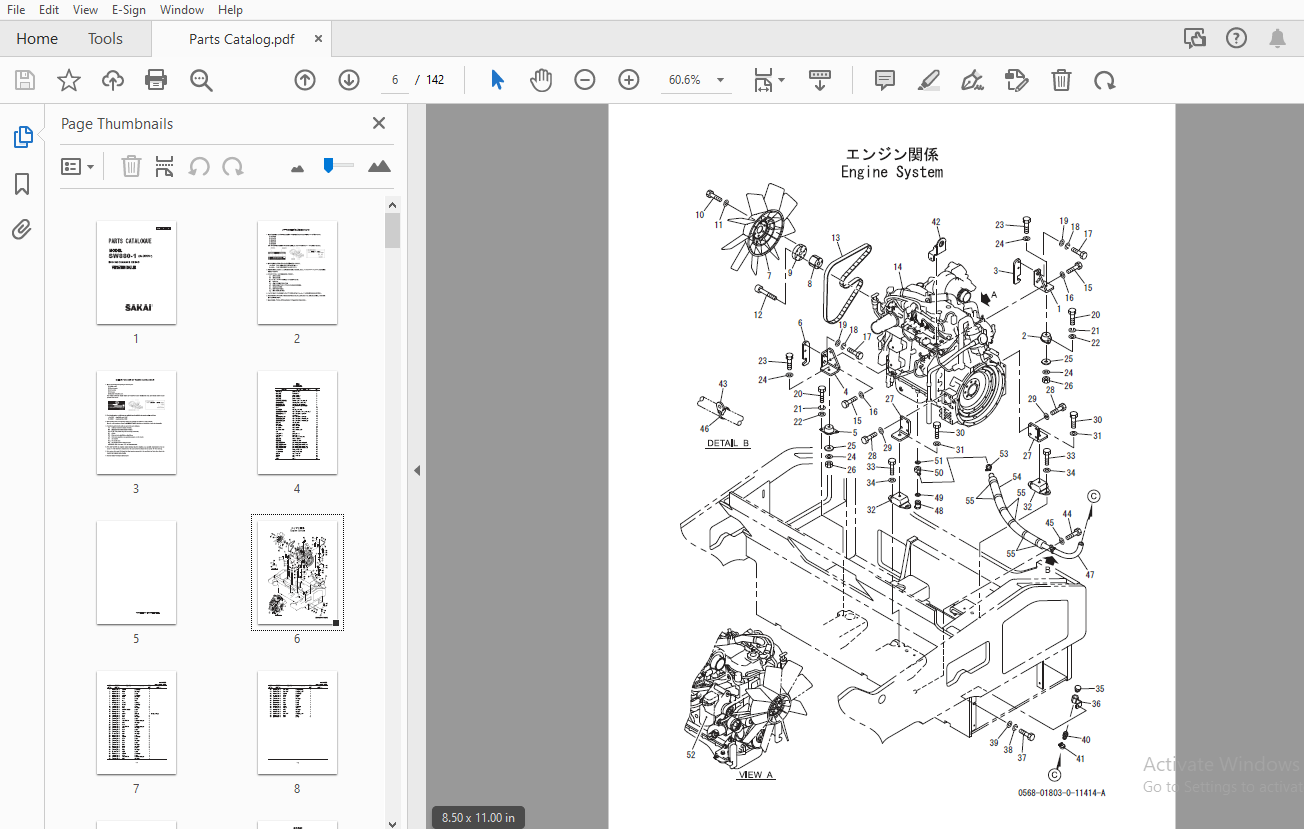This screenshot has height=829, width=1304.
Task: Add a comment with the speech bubble icon
Action: 885,80
